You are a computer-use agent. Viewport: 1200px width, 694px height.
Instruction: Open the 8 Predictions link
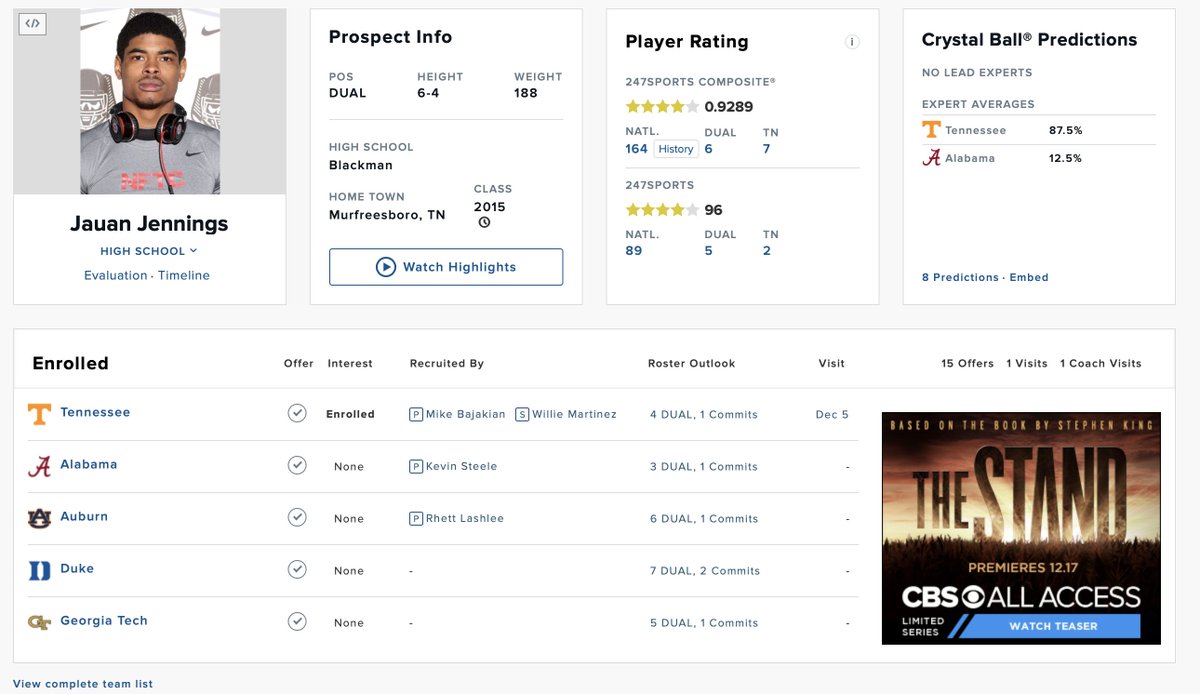[x=960, y=277]
